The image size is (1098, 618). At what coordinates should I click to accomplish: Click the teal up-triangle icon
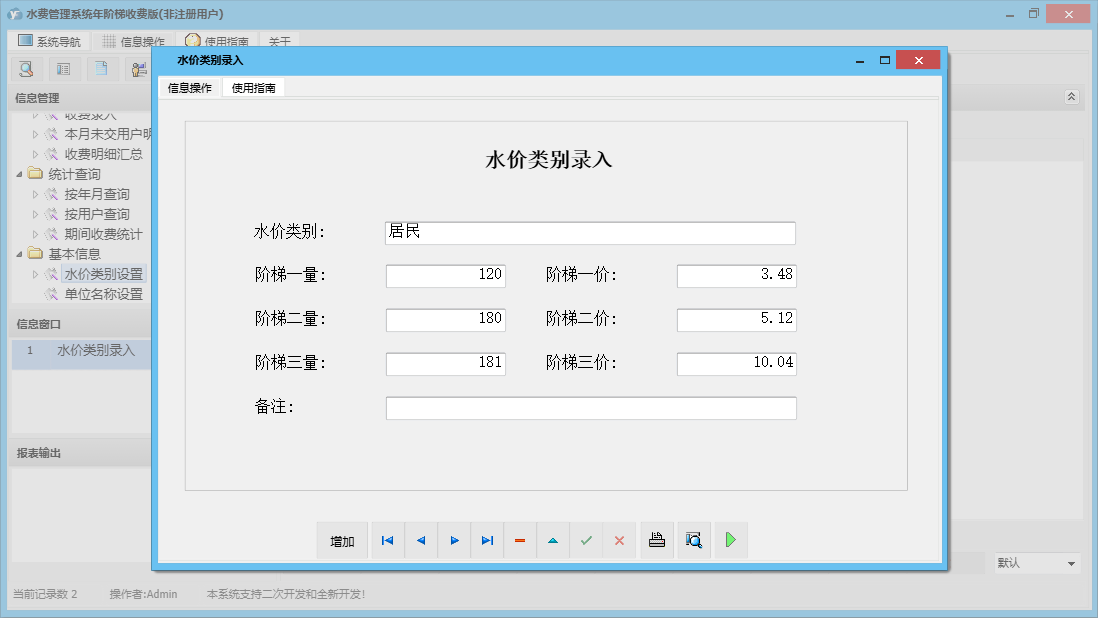point(553,541)
